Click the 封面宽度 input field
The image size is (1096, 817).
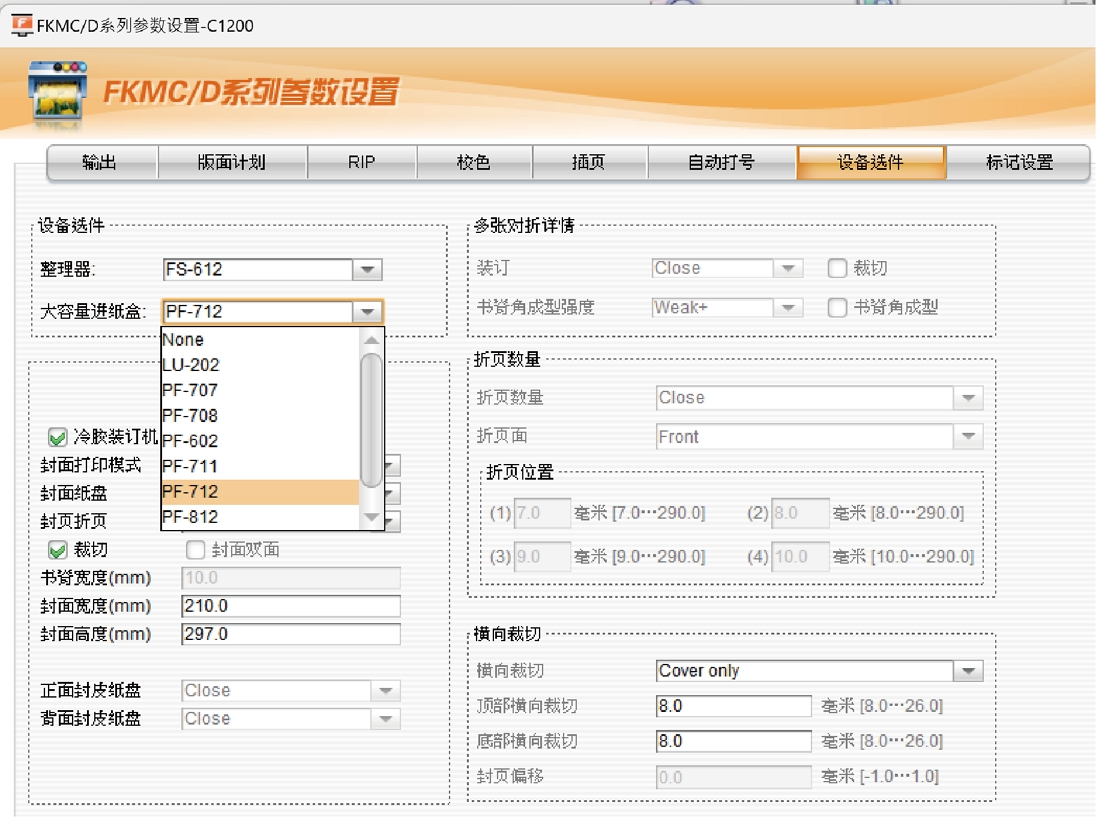pos(290,606)
